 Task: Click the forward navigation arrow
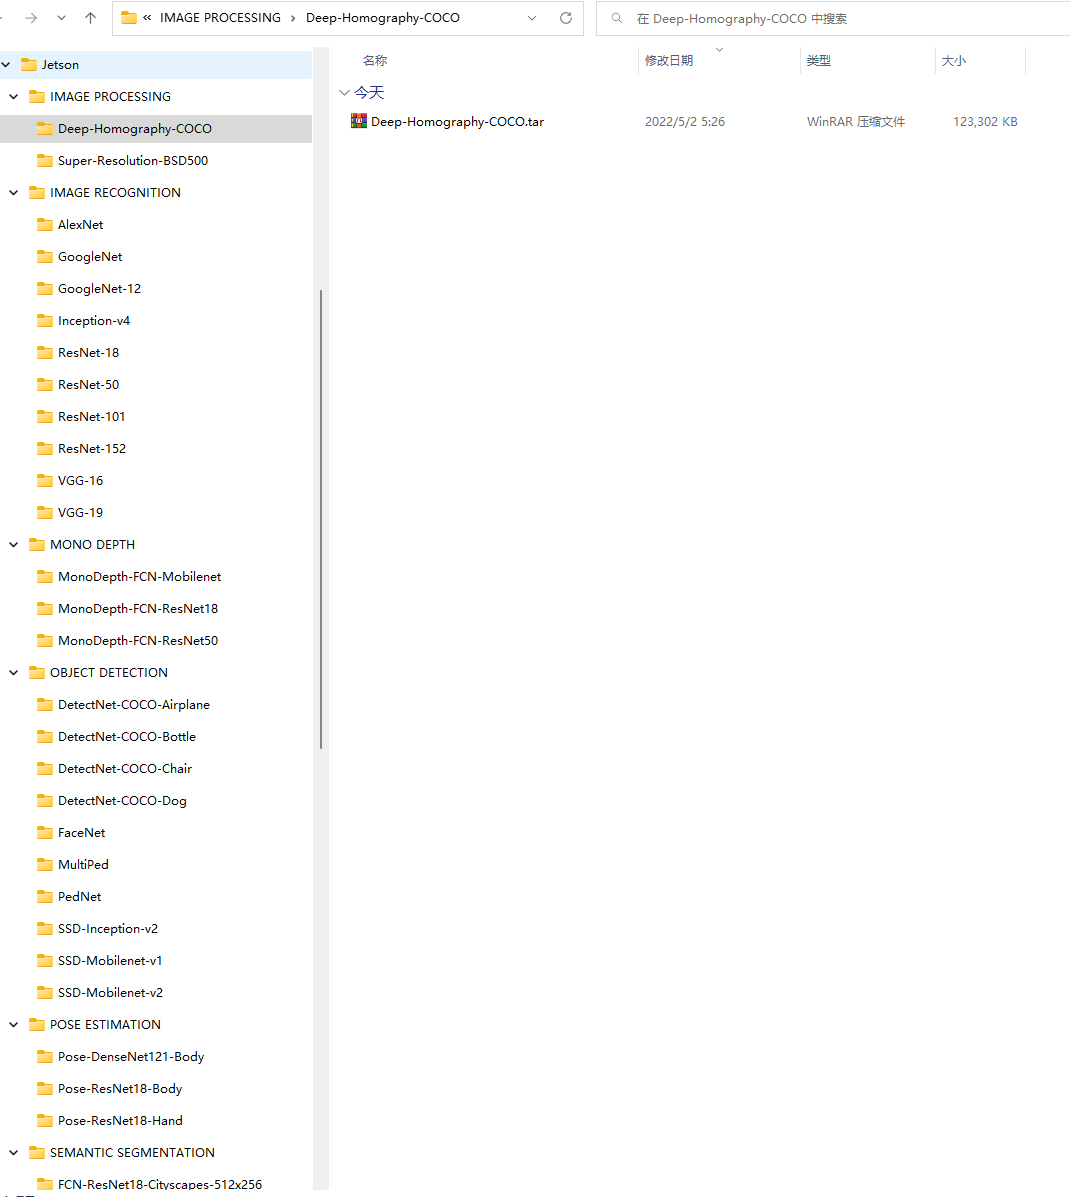[x=31, y=18]
